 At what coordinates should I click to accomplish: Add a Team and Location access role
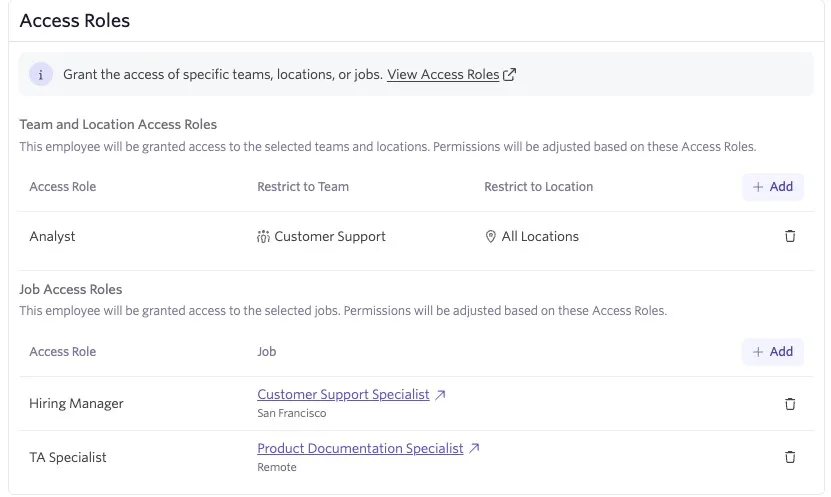[x=773, y=187]
